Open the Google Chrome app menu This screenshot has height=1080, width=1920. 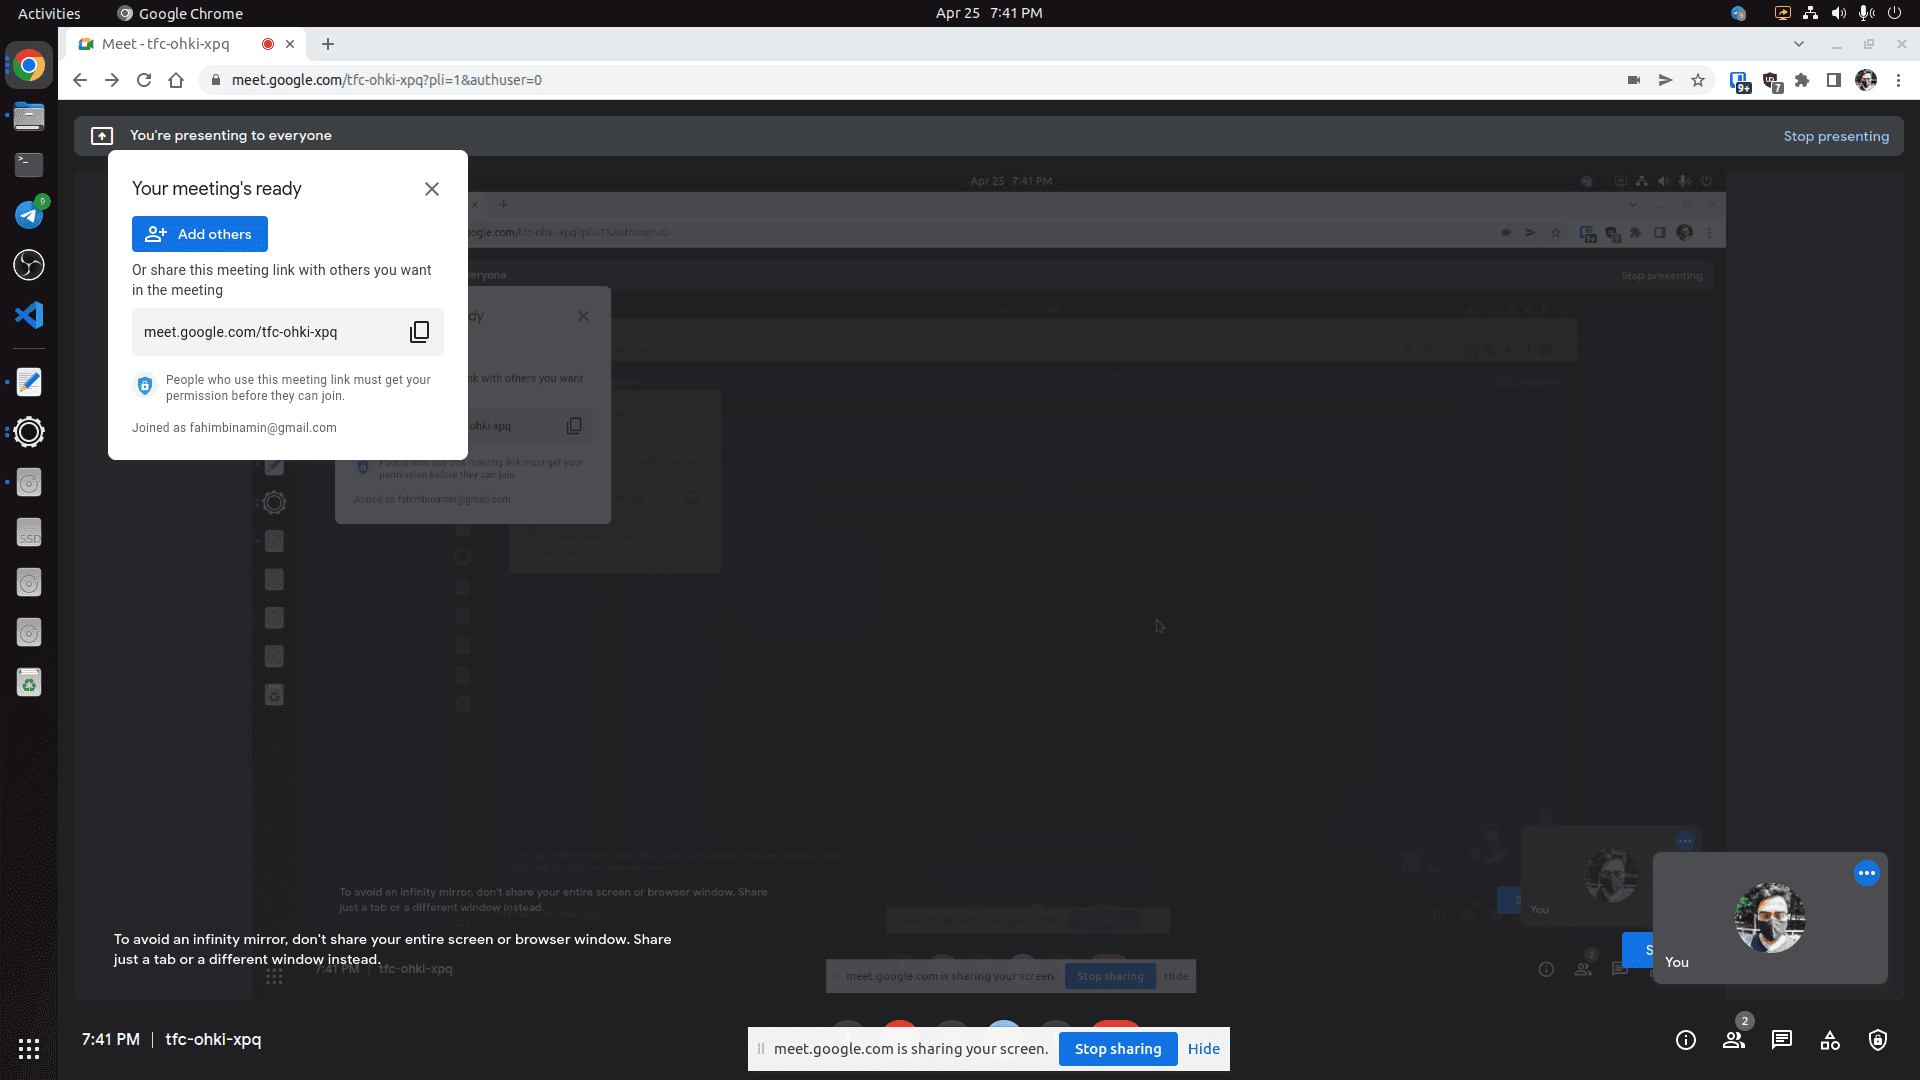coord(180,13)
